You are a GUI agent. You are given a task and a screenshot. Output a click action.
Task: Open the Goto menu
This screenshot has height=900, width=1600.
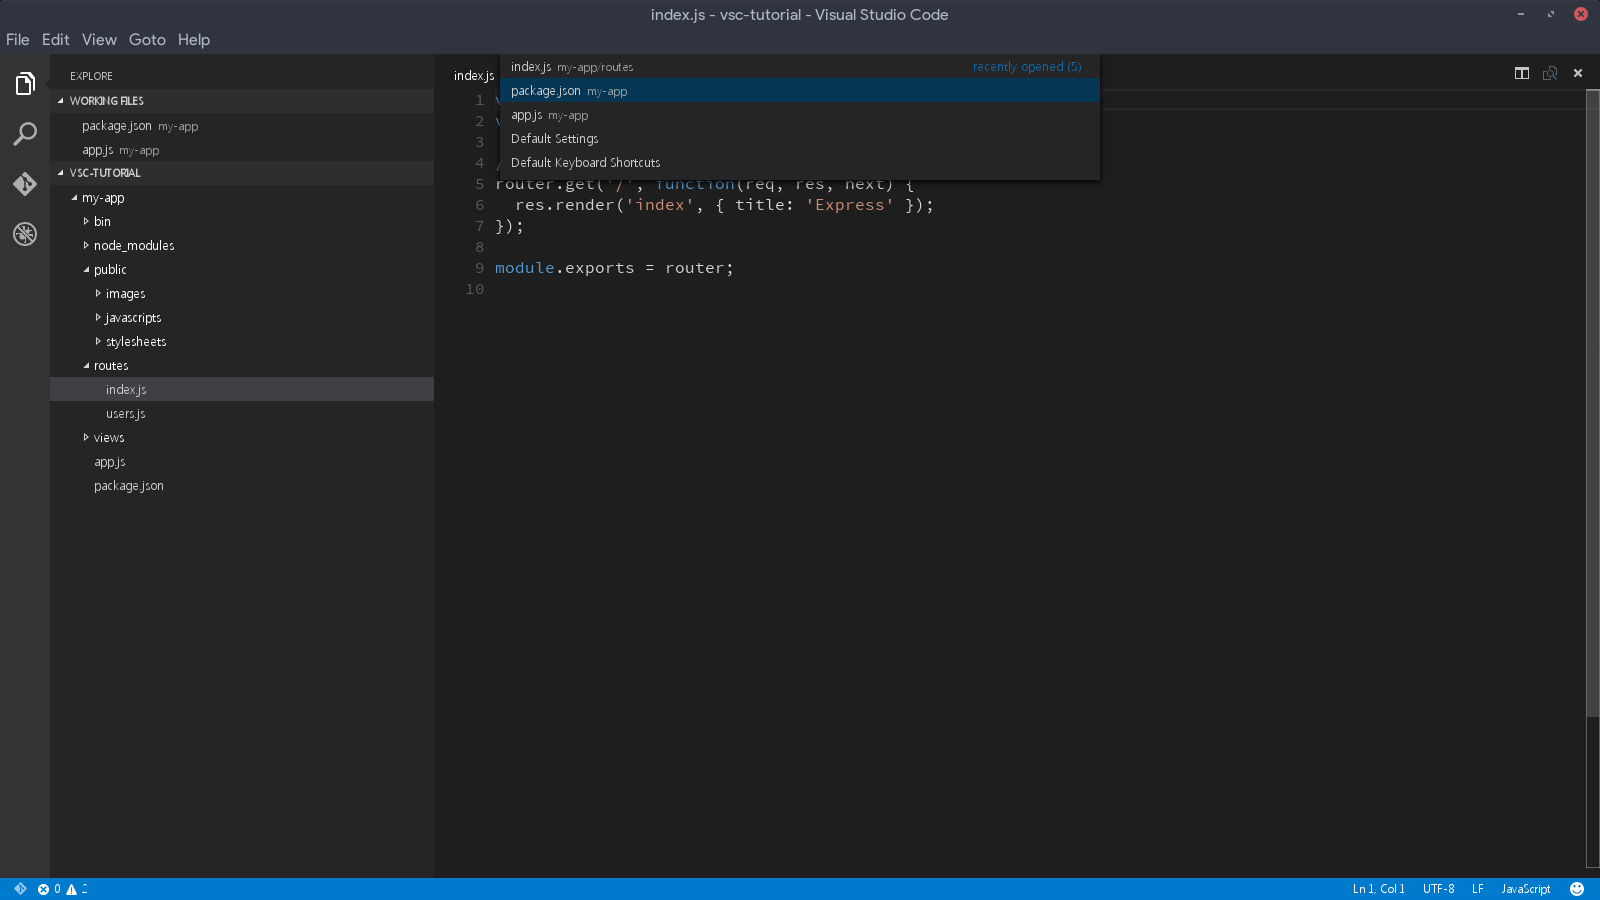(x=147, y=40)
